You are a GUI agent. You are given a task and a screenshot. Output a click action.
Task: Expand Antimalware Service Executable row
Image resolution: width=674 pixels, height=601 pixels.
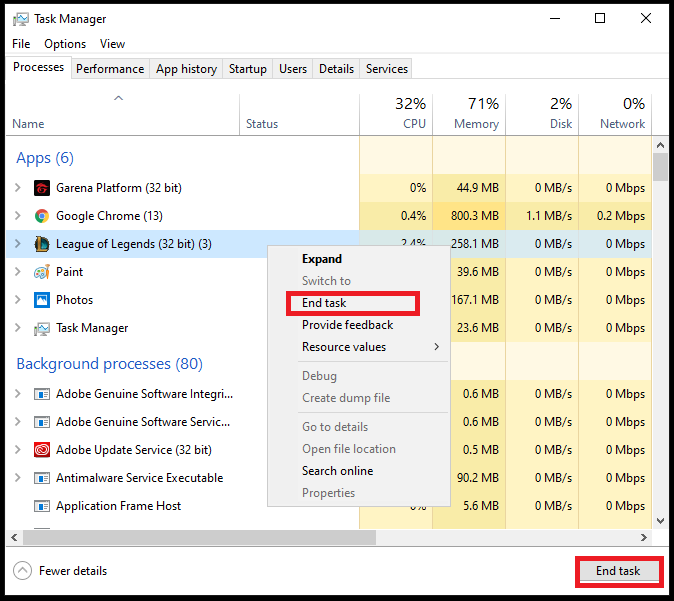(x=18, y=478)
